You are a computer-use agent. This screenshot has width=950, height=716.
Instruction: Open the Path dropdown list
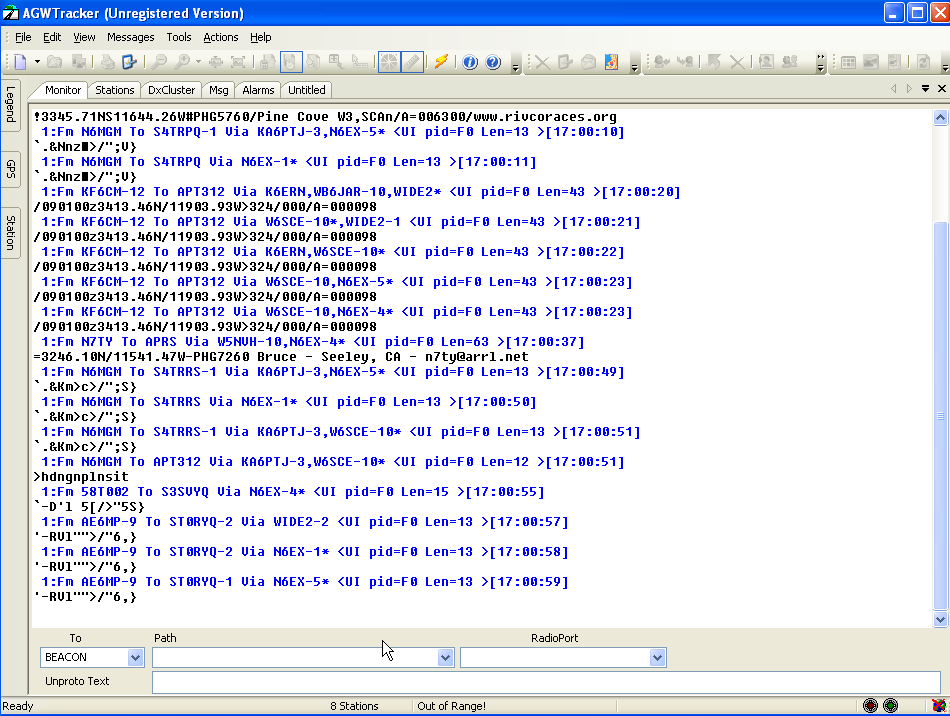446,657
